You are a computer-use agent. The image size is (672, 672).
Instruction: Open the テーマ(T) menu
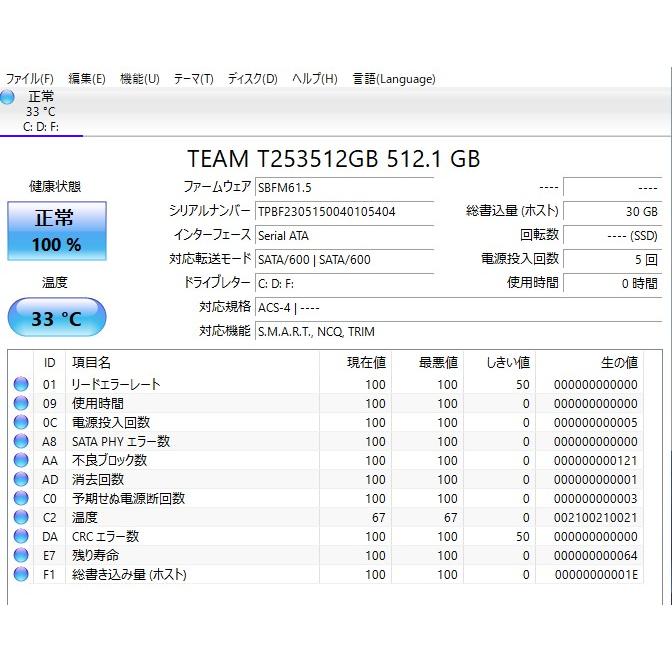coord(193,79)
